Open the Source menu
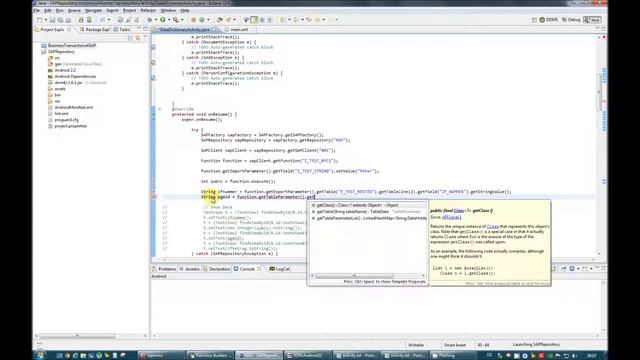 click(x=74, y=10)
